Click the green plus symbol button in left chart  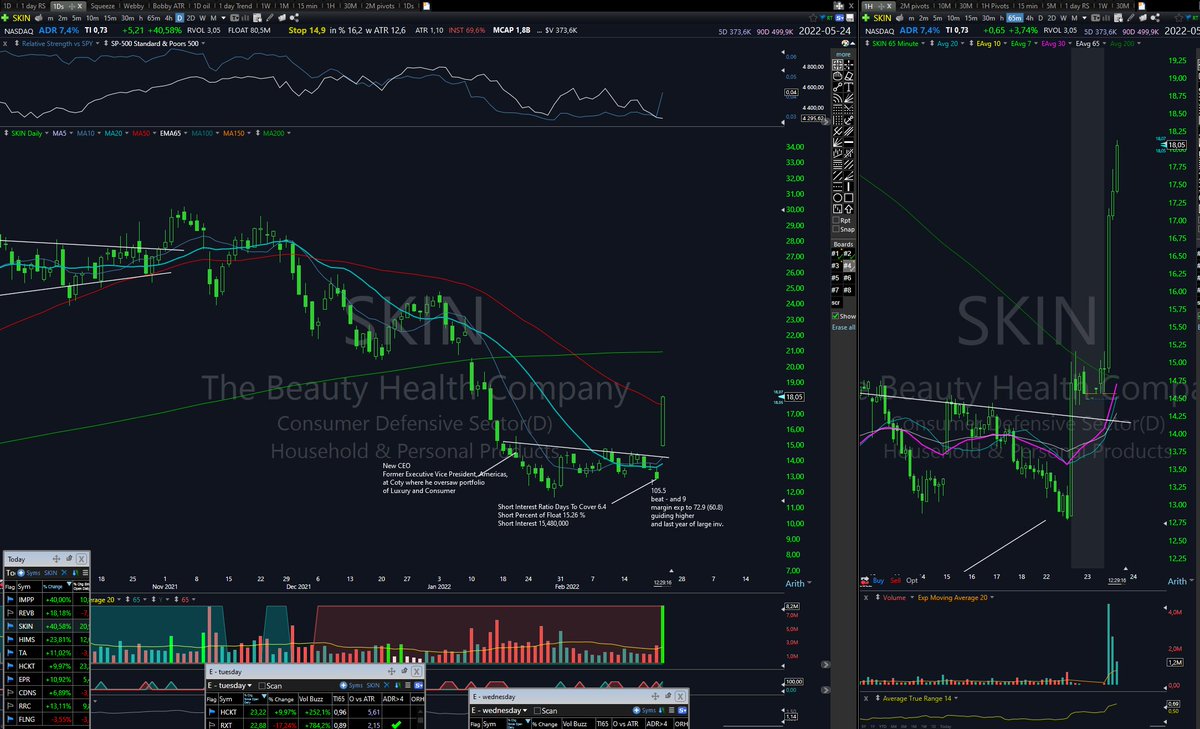[x=5, y=18]
